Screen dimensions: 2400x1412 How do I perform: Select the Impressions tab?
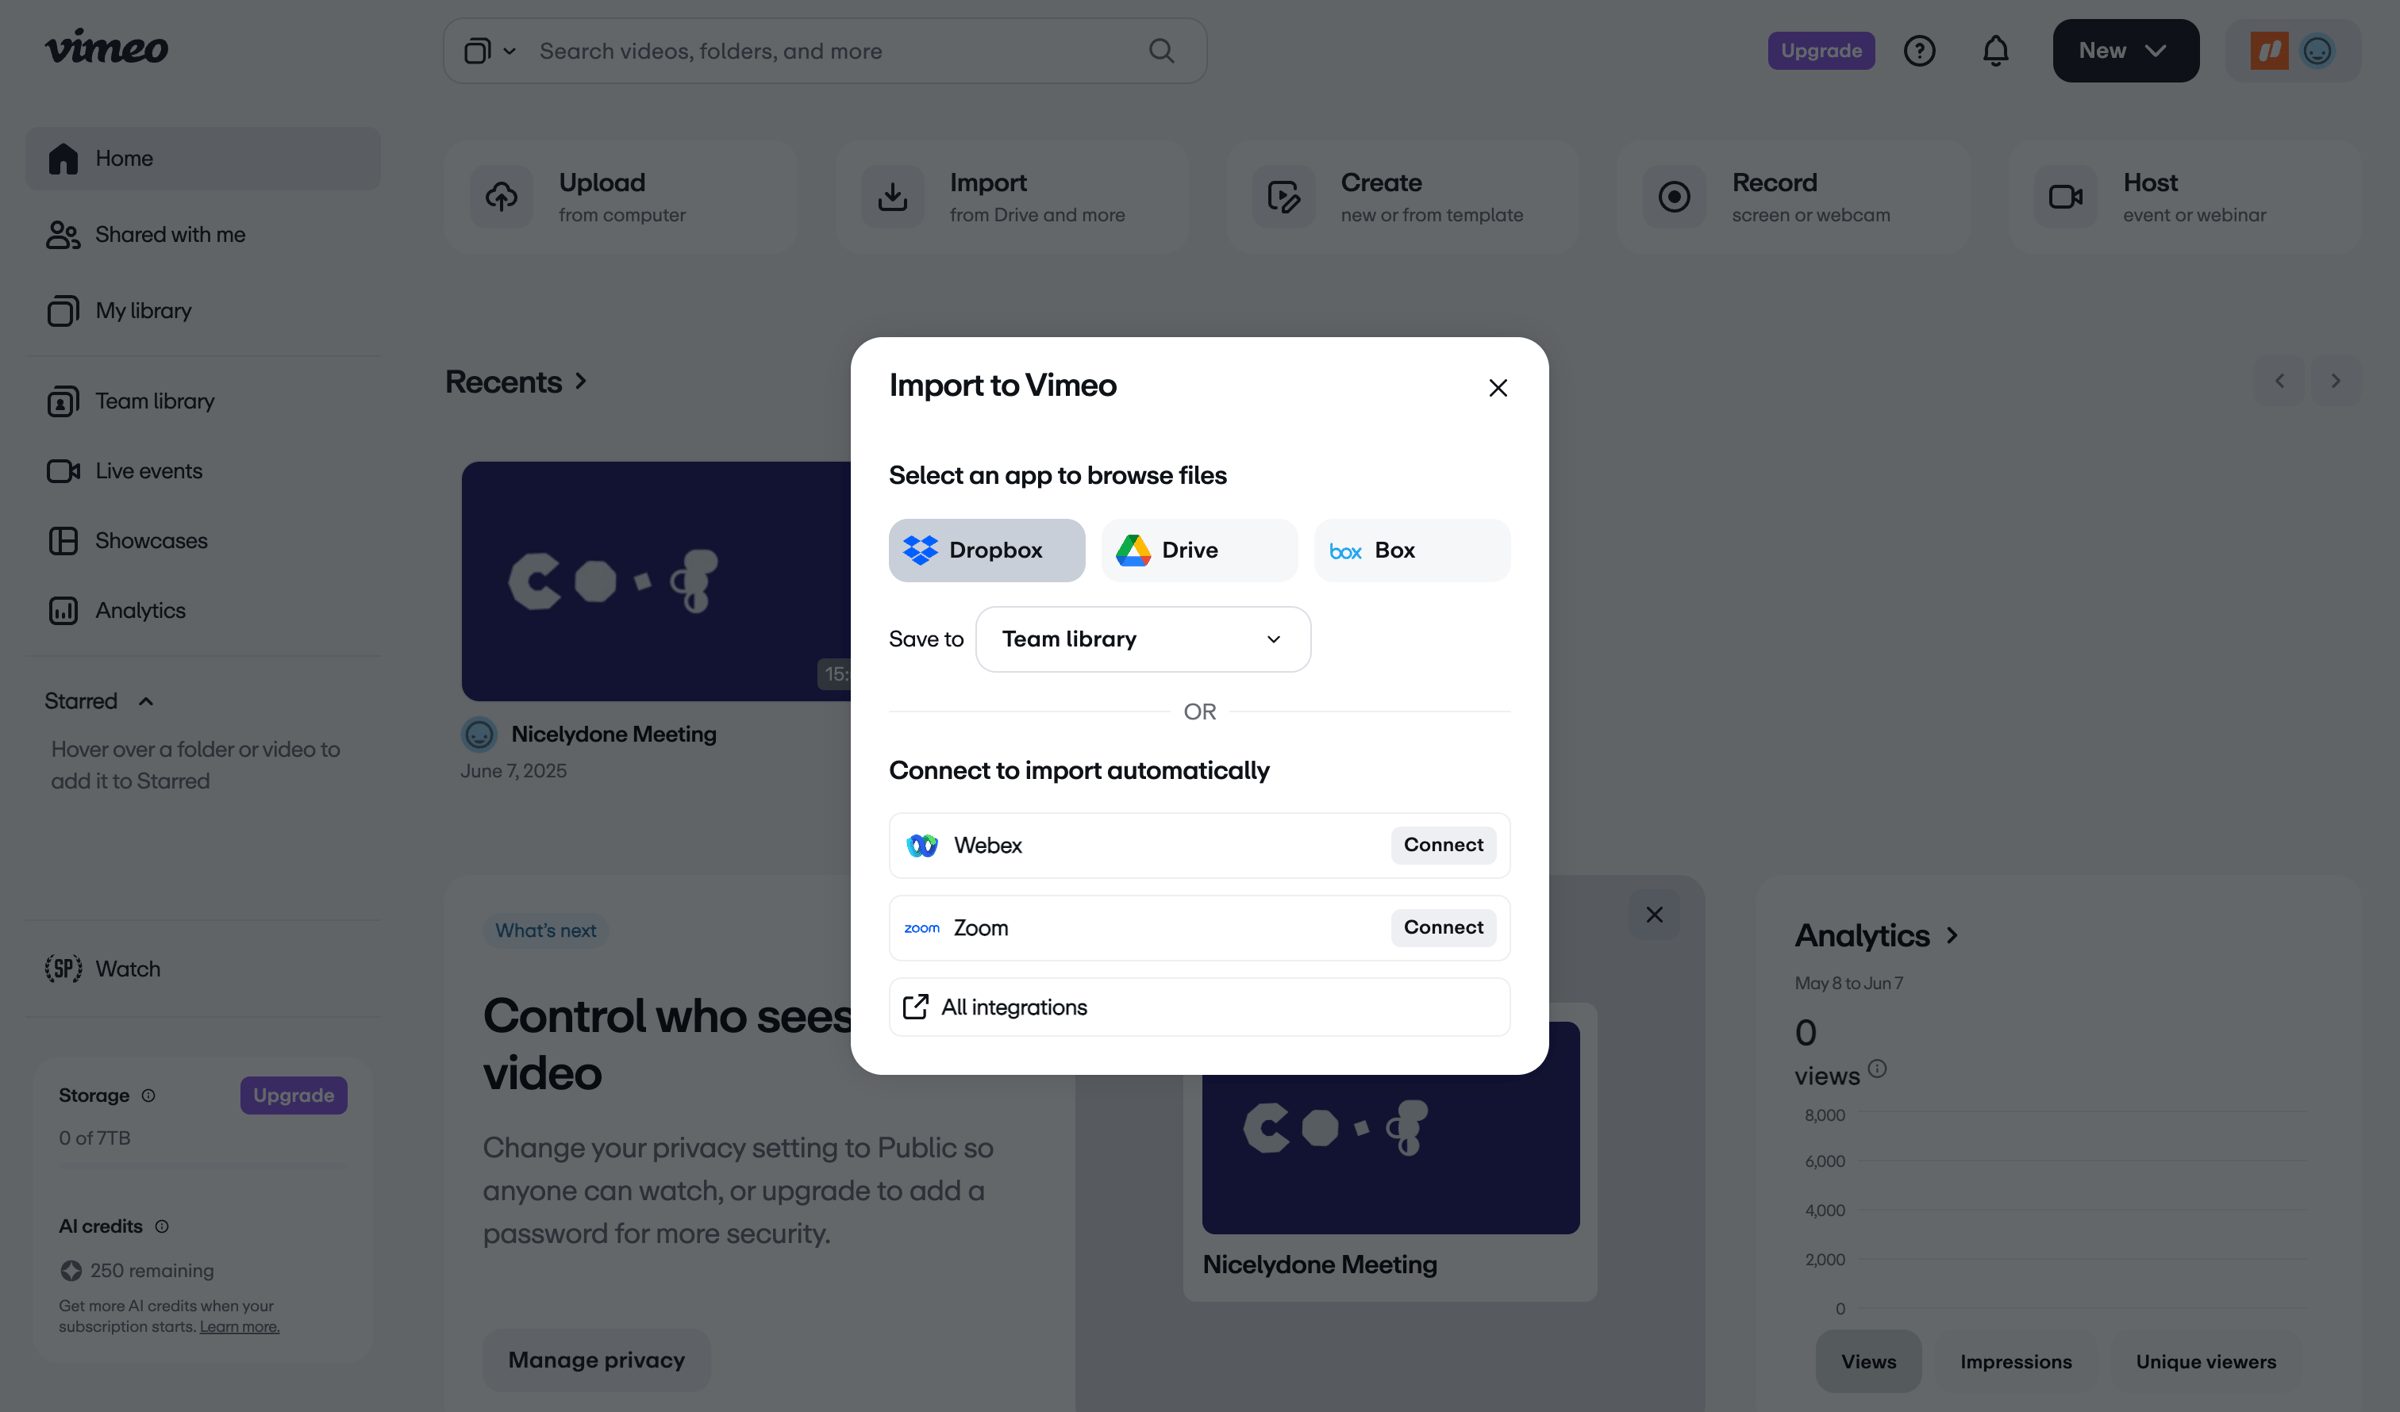pos(2015,1361)
